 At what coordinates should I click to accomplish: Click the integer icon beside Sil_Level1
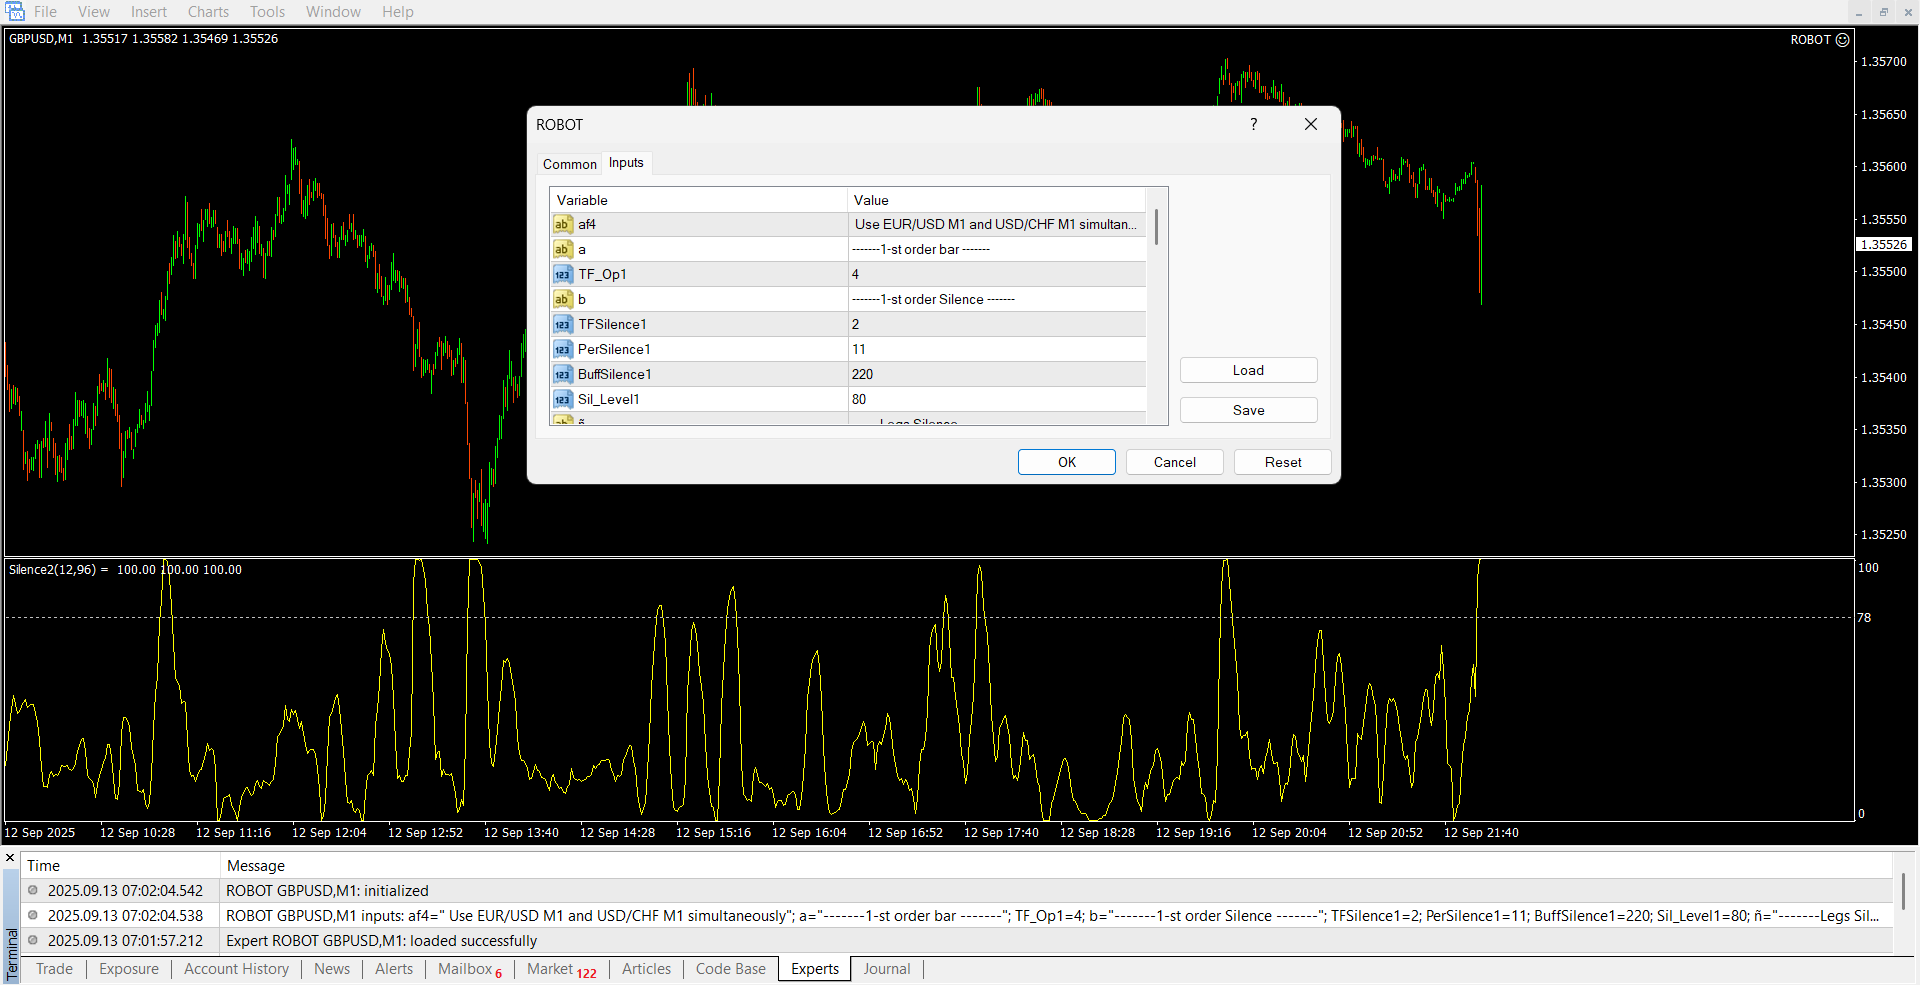click(563, 400)
